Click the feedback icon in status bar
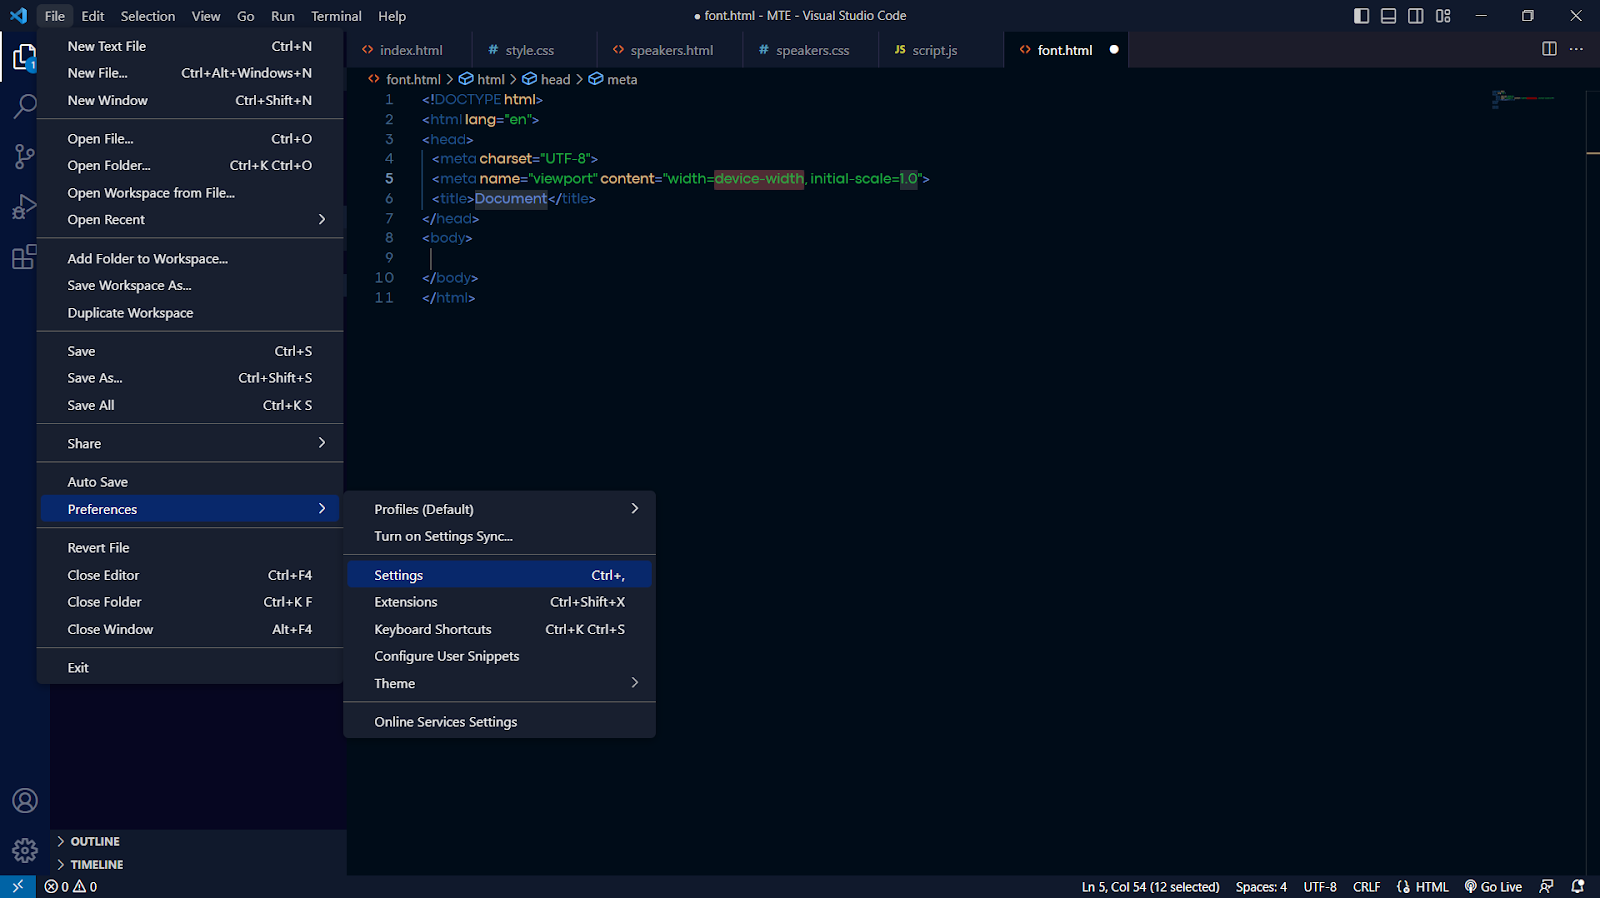The width and height of the screenshot is (1600, 898). click(x=1546, y=886)
